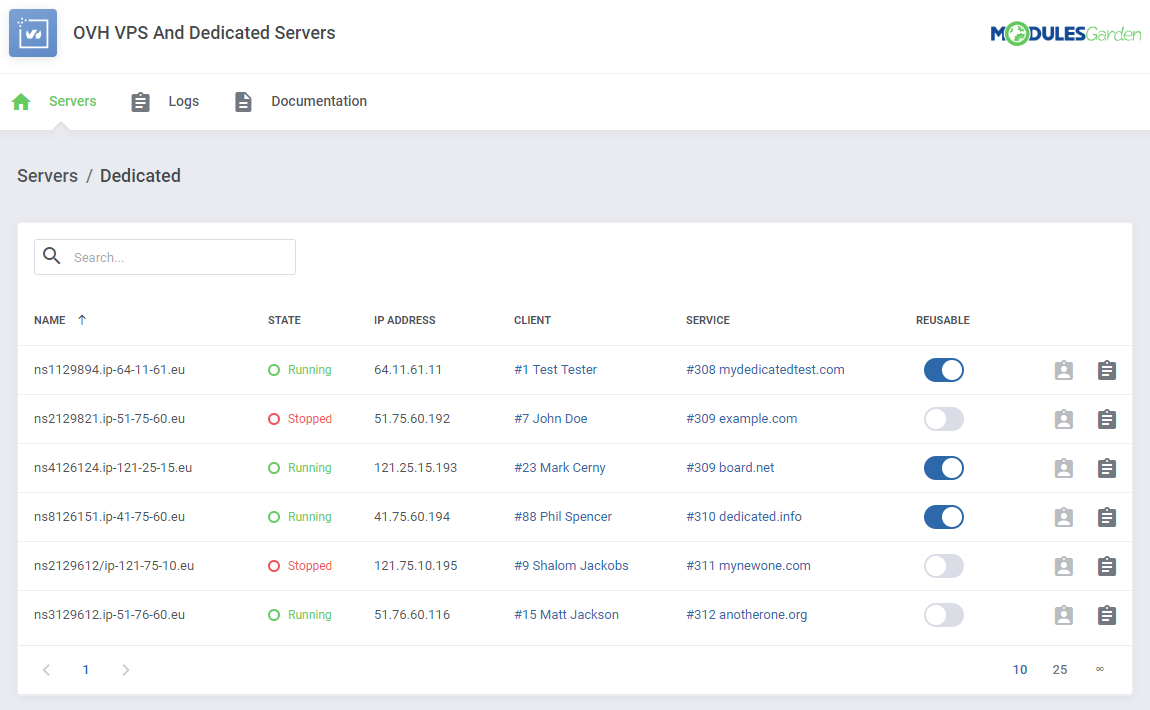This screenshot has width=1150, height=710.
Task: Show 25 entries per page
Action: click(x=1060, y=669)
